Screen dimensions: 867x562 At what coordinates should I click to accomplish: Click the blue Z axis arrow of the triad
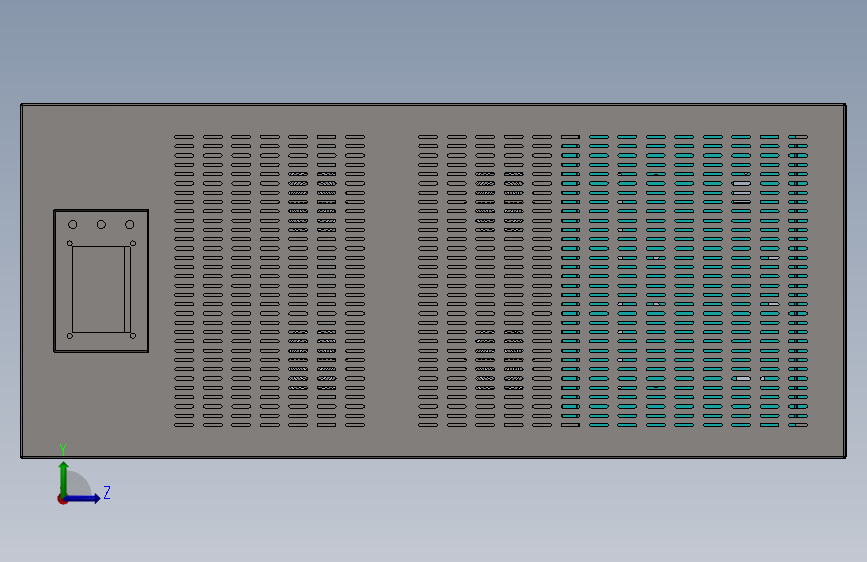82,498
